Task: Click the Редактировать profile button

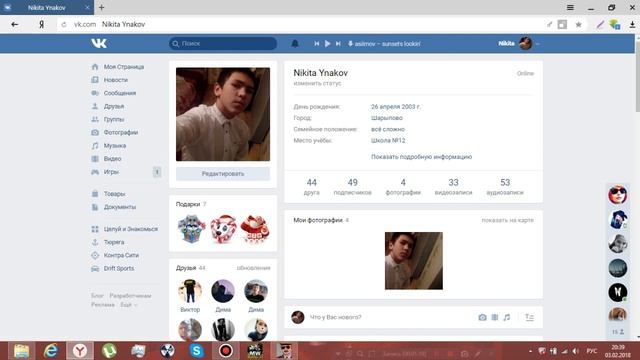Action: 223,173
